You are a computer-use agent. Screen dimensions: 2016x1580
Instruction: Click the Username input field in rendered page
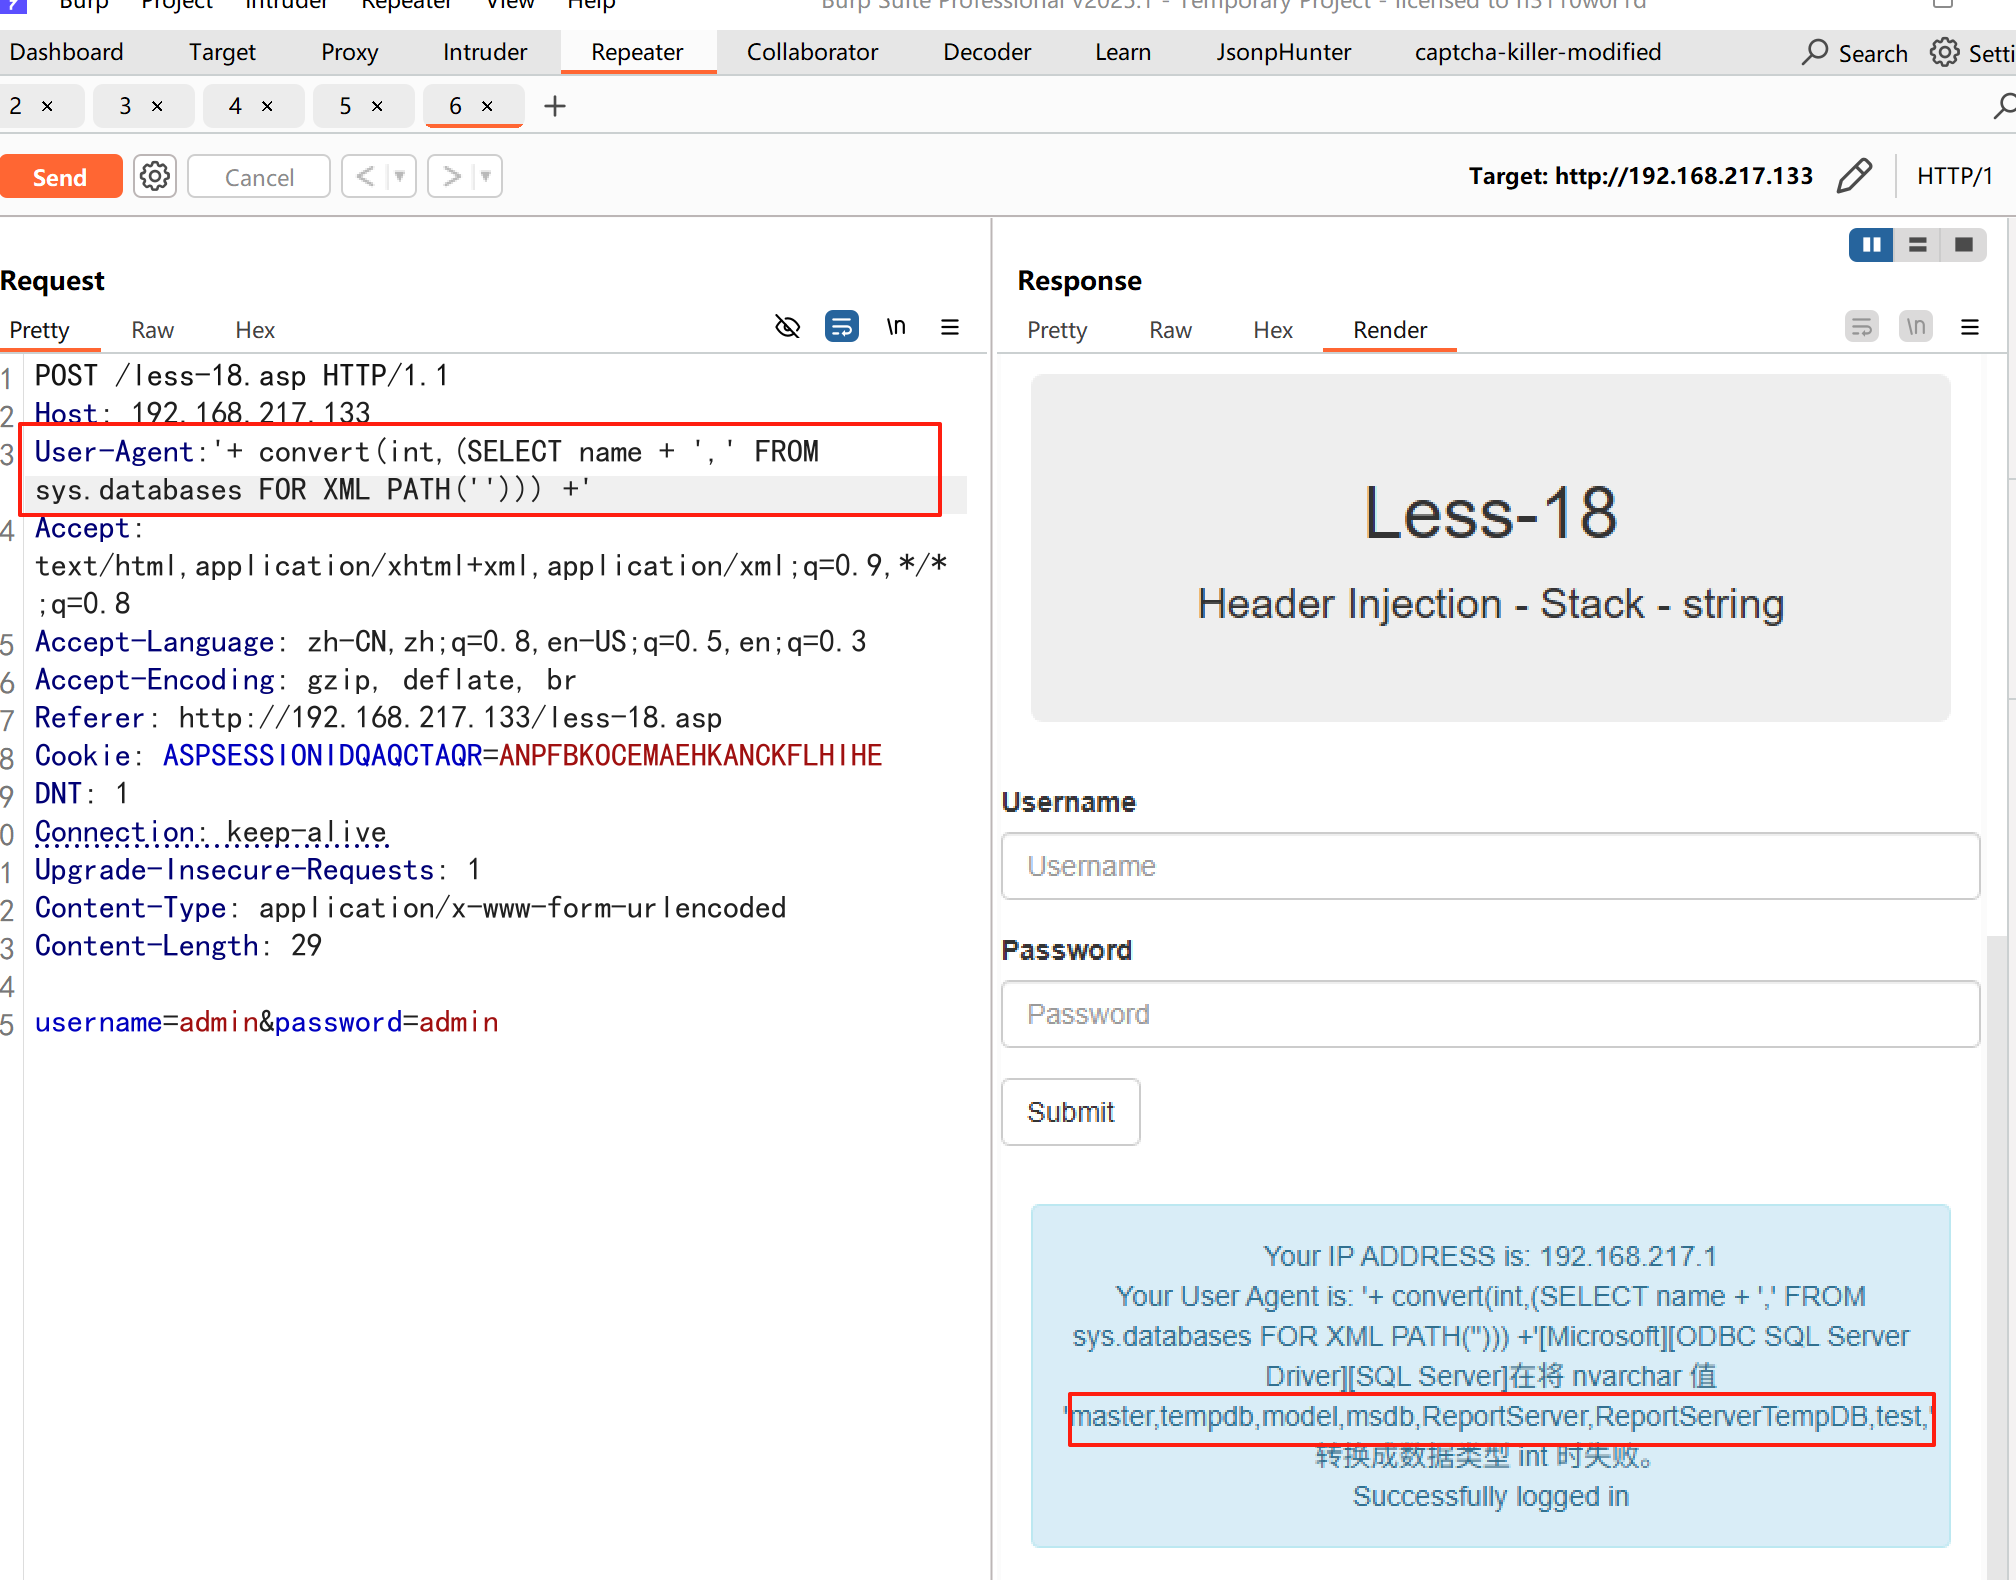[x=1489, y=866]
